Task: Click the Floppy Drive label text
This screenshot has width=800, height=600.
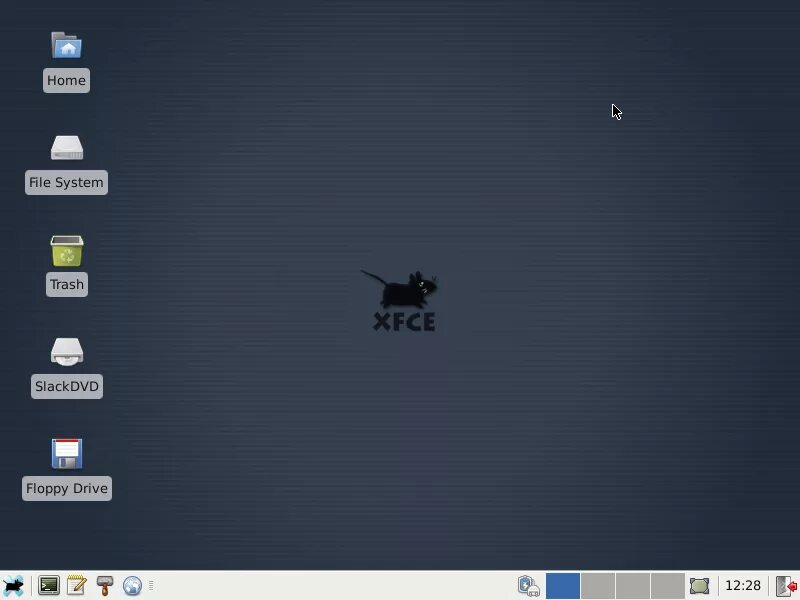Action: [67, 489]
